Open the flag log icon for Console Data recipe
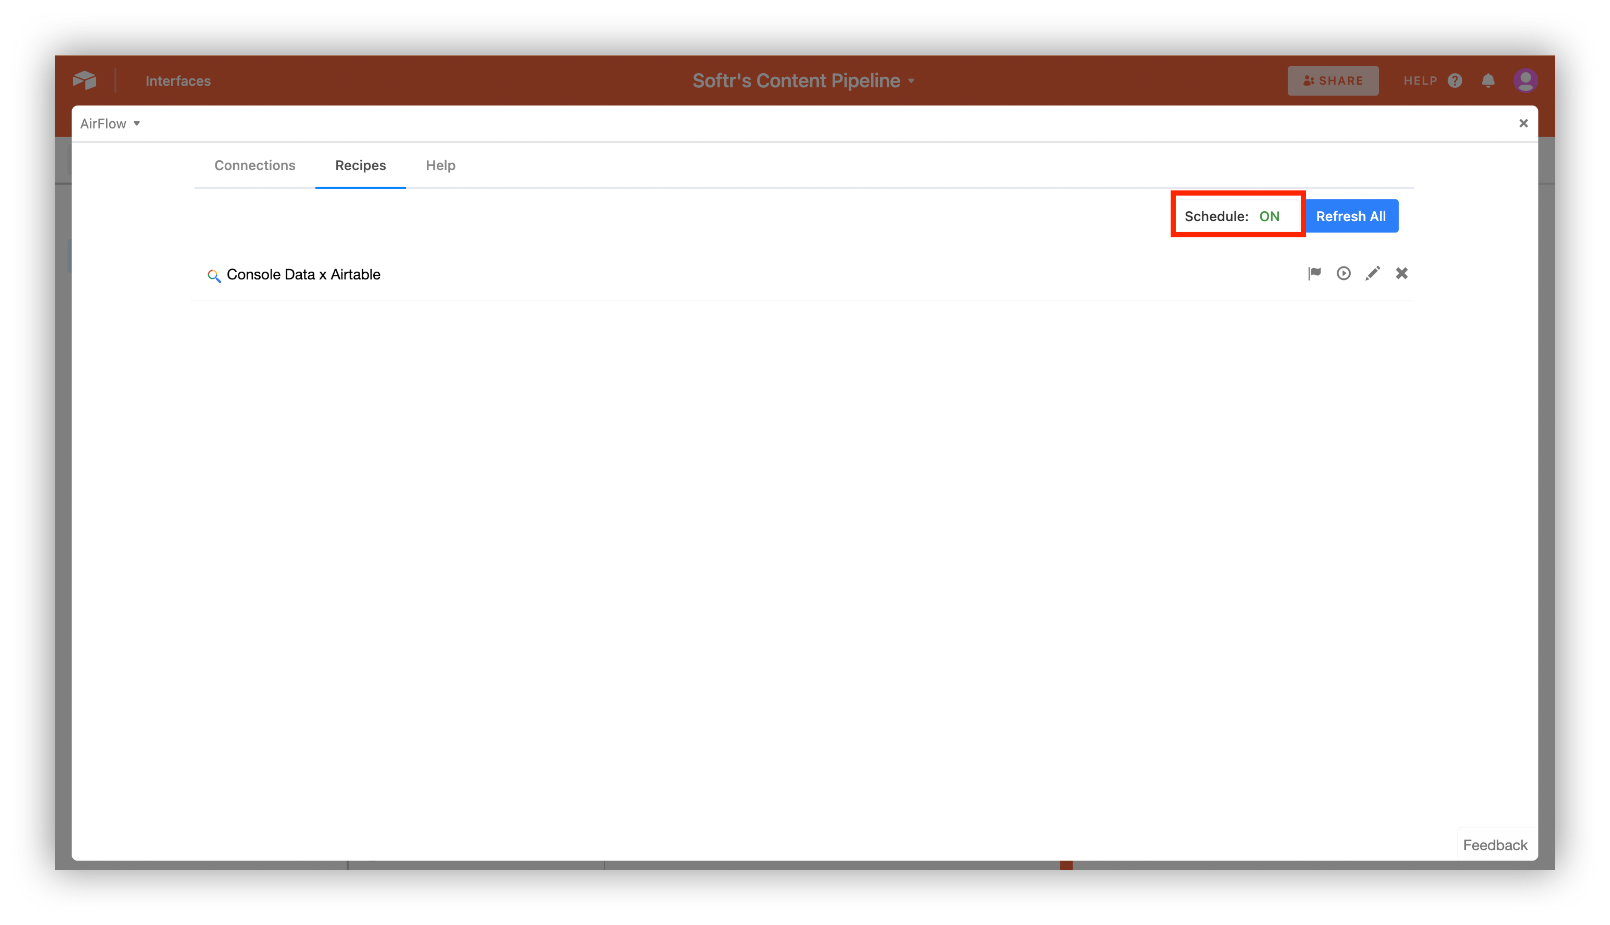This screenshot has width=1610, height=925. pyautogui.click(x=1315, y=273)
